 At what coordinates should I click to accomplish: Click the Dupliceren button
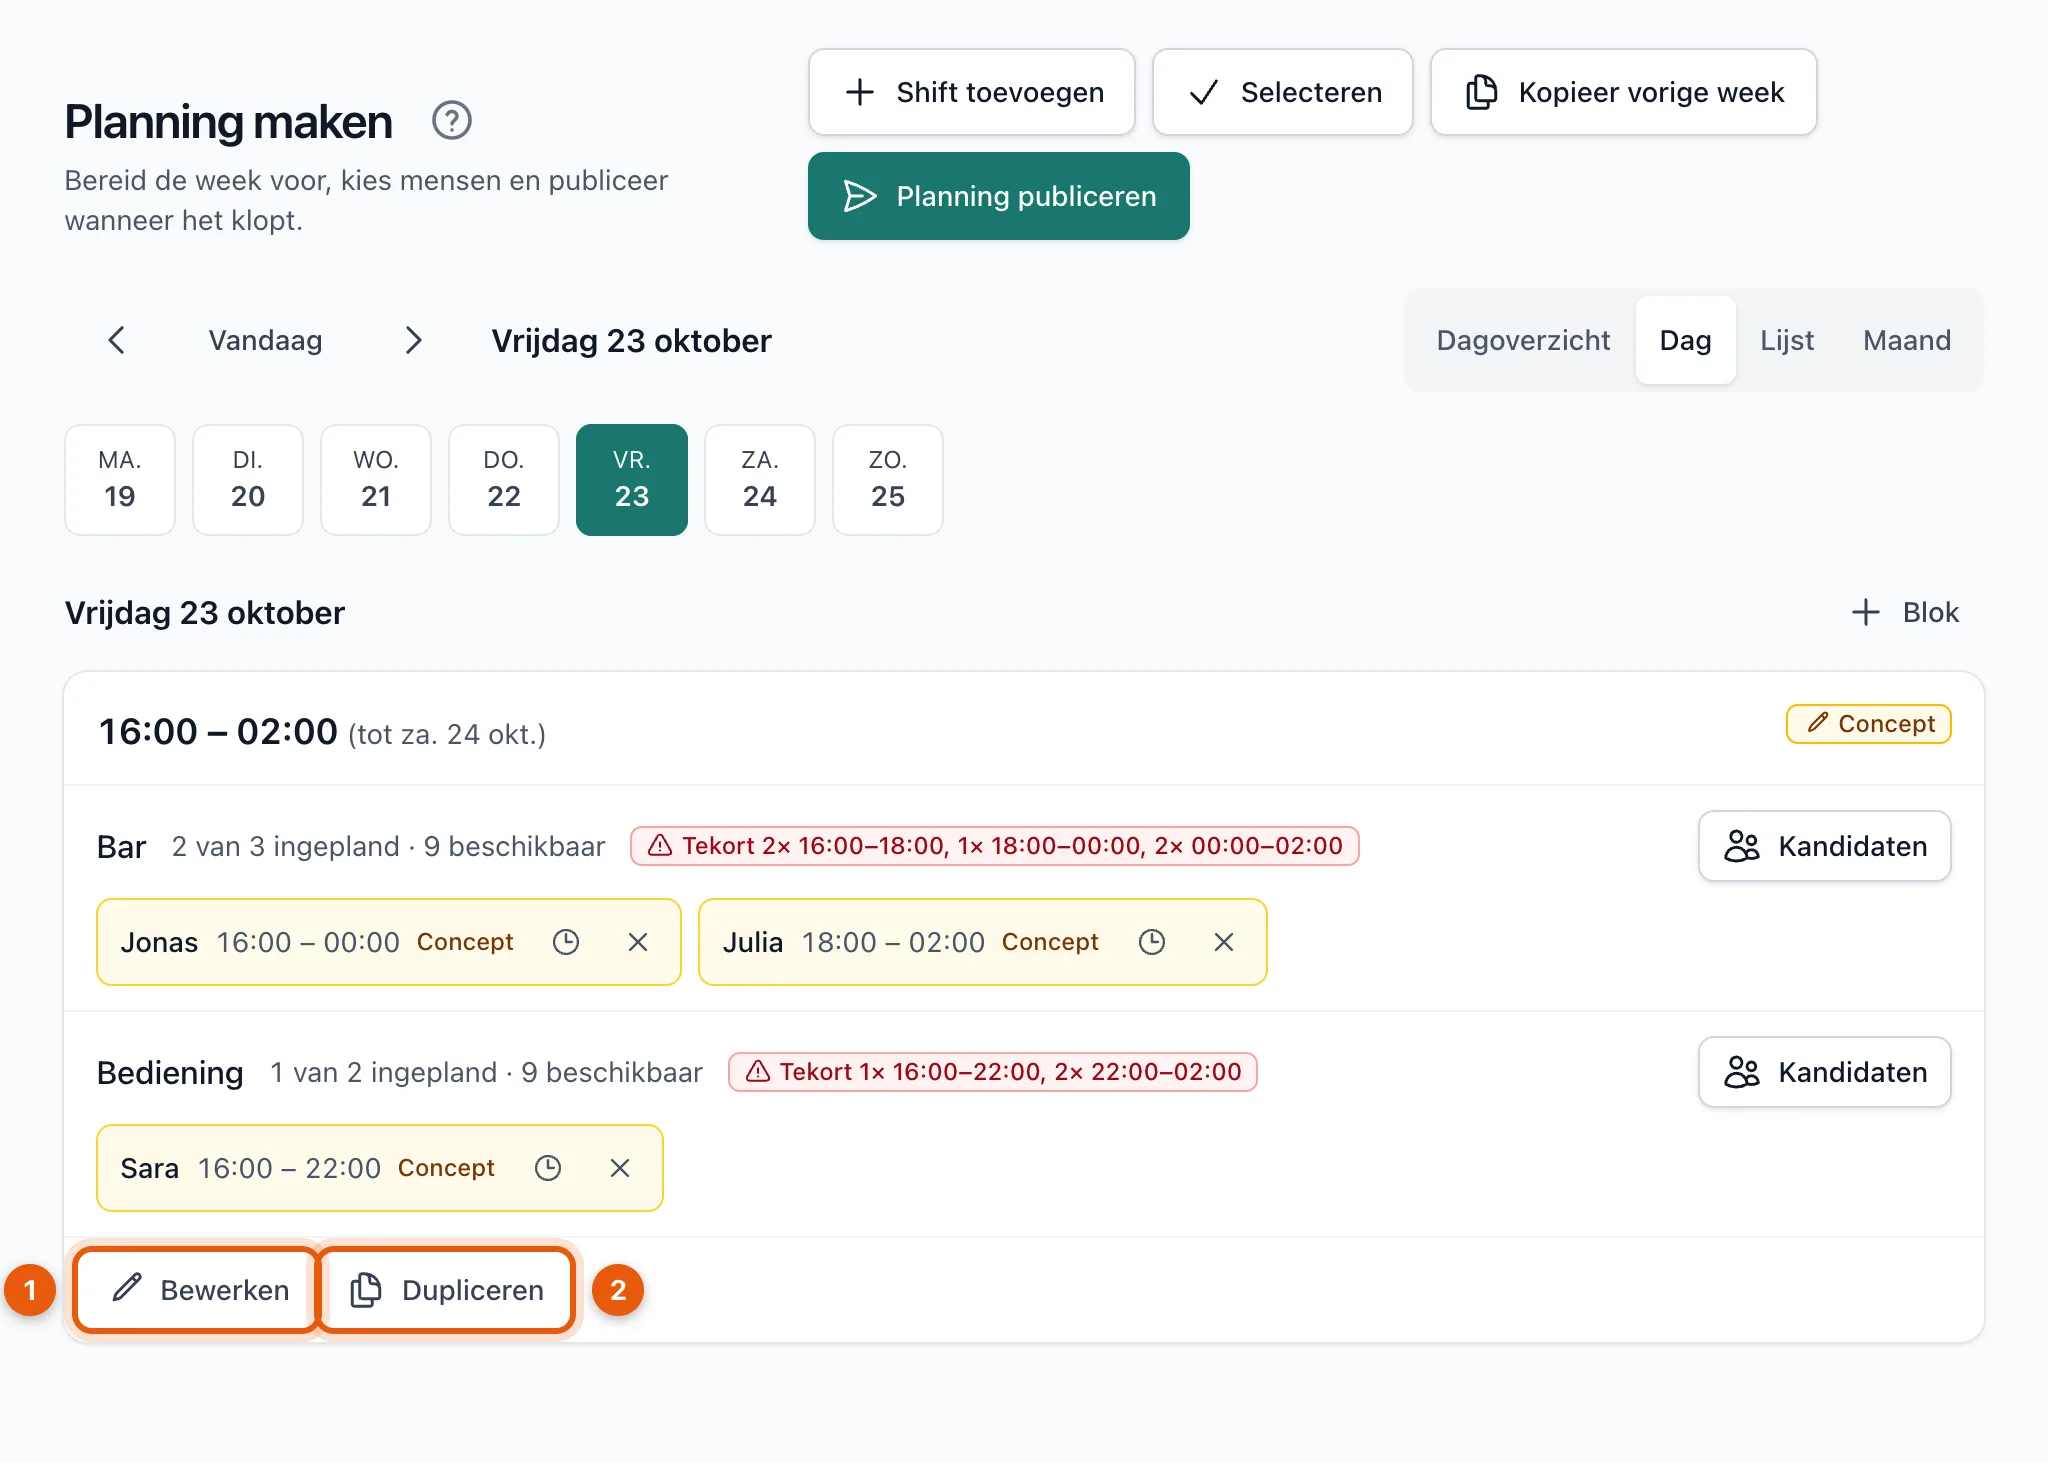tap(446, 1290)
